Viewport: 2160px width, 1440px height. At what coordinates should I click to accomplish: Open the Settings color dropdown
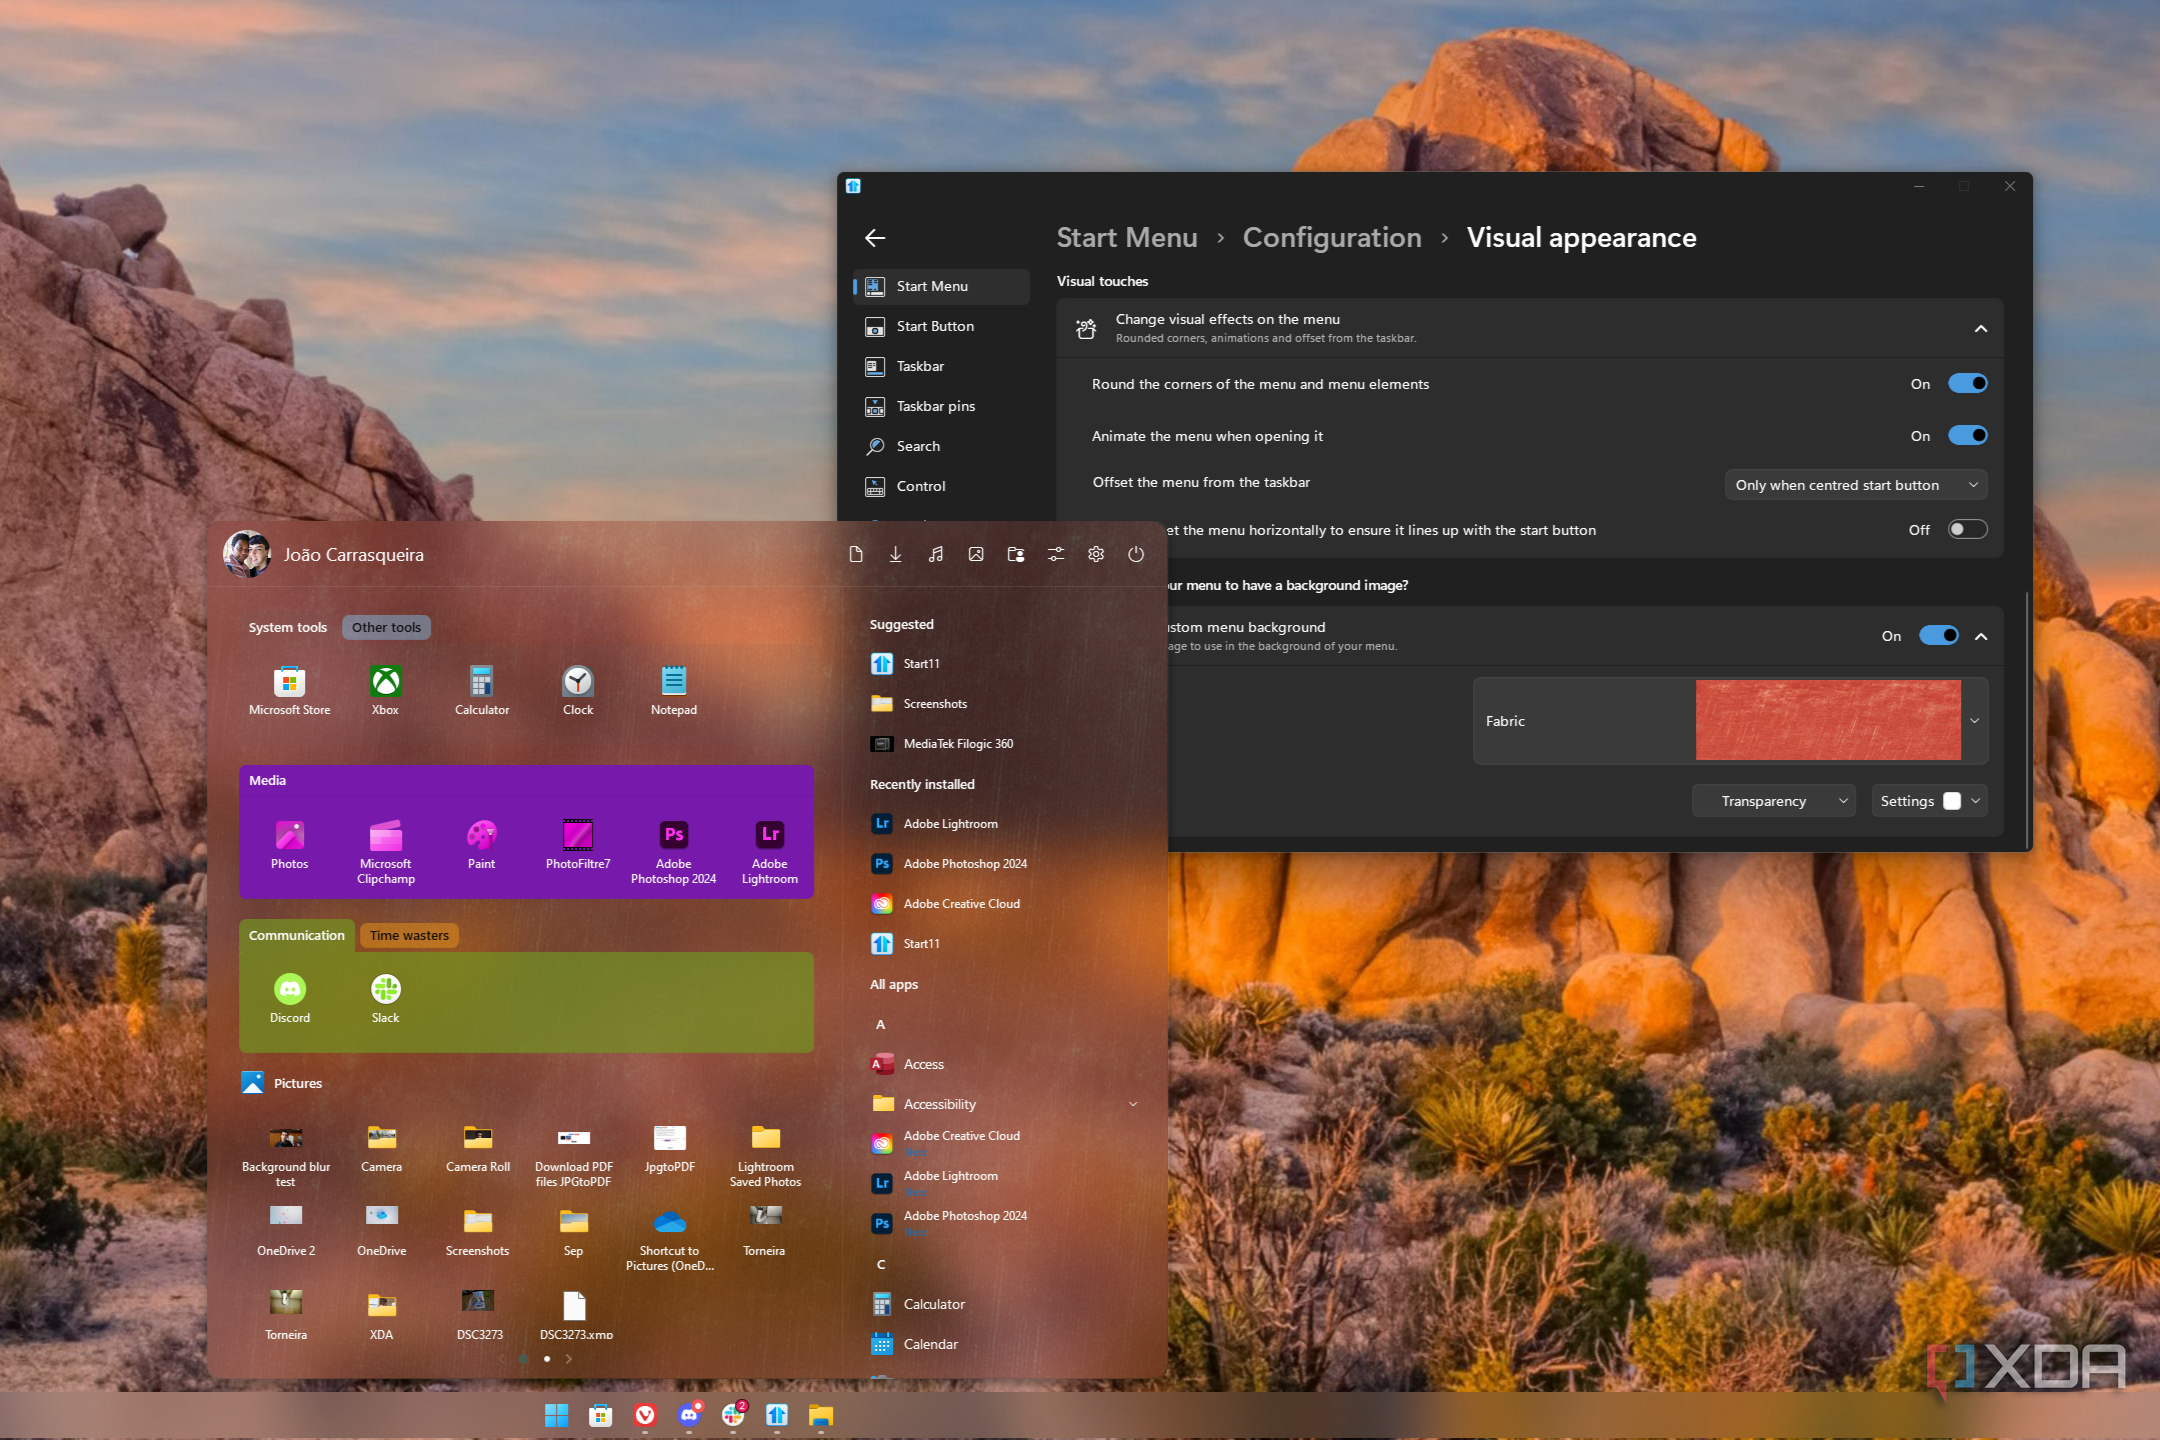tap(1929, 801)
